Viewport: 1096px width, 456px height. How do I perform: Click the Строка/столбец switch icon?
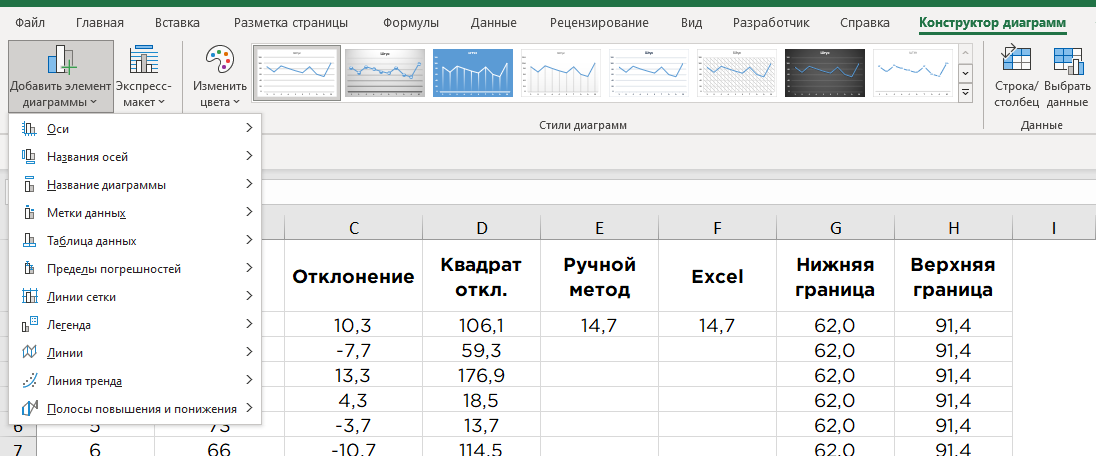1016,59
